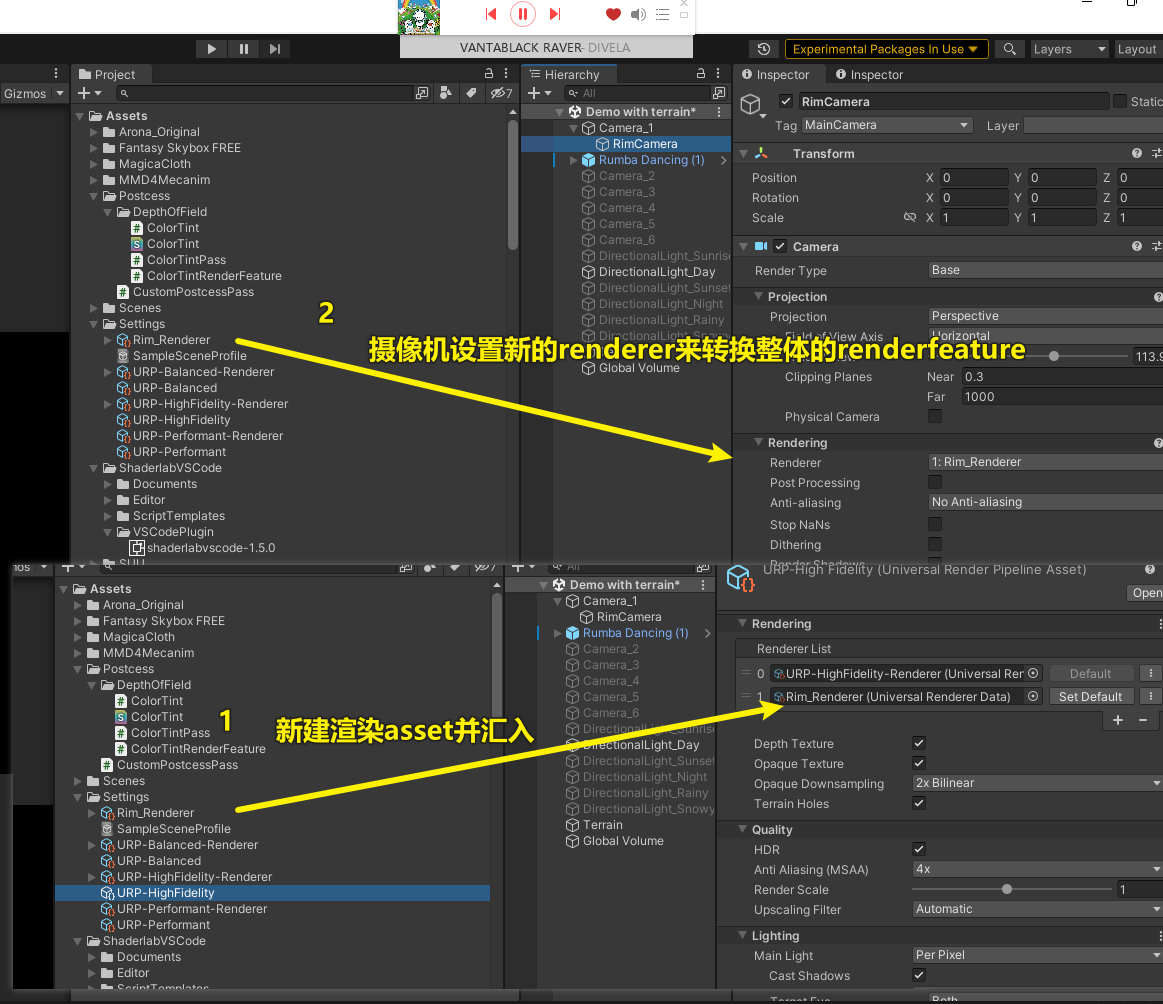Click the history icon left of Experimental Packages
1163x1004 pixels.
(x=765, y=48)
